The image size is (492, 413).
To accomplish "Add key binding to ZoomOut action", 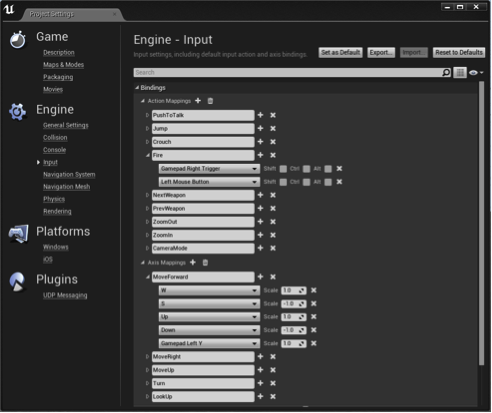I will [x=260, y=222].
